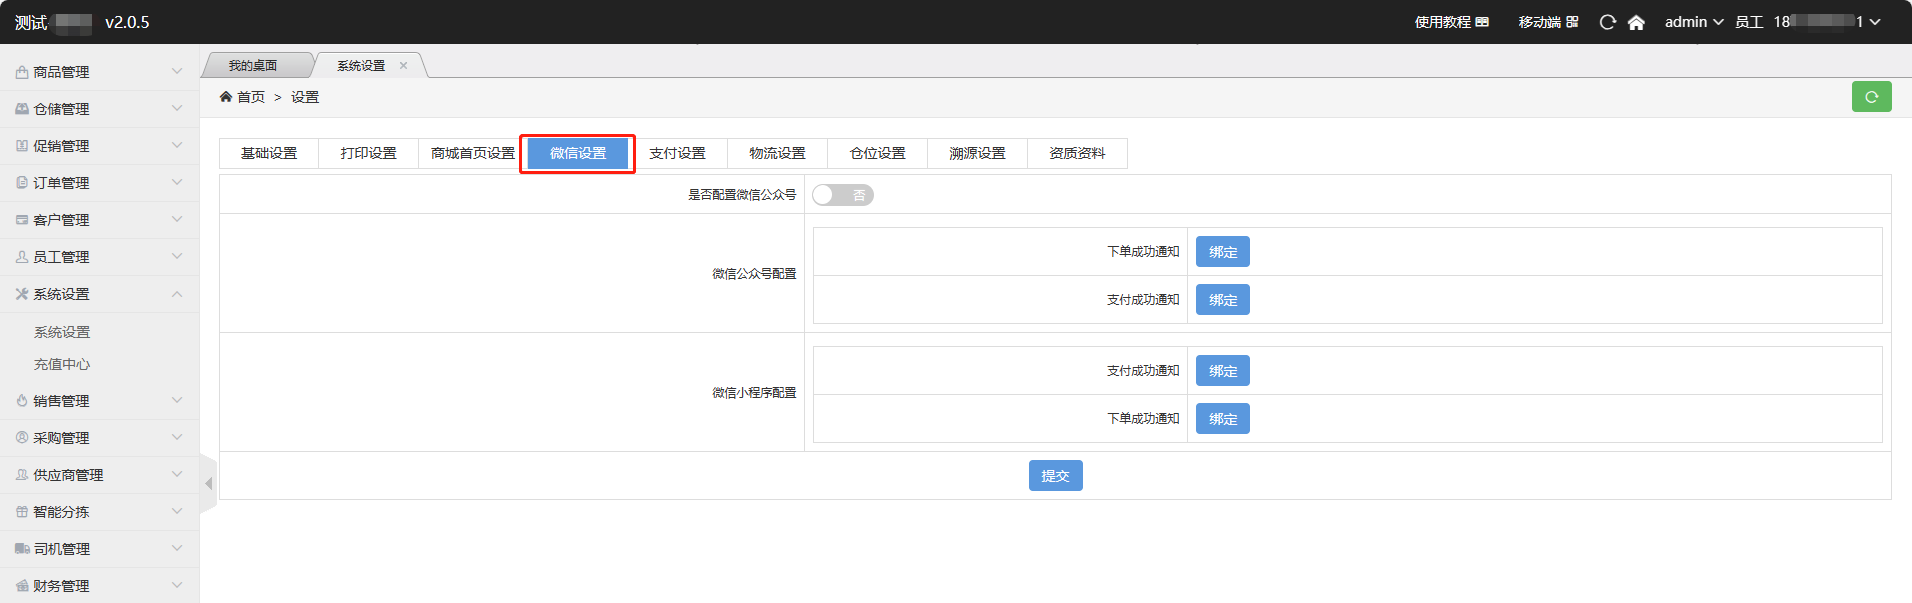Collapse sidebar using left arrow handle
1912x603 pixels.
click(x=208, y=484)
